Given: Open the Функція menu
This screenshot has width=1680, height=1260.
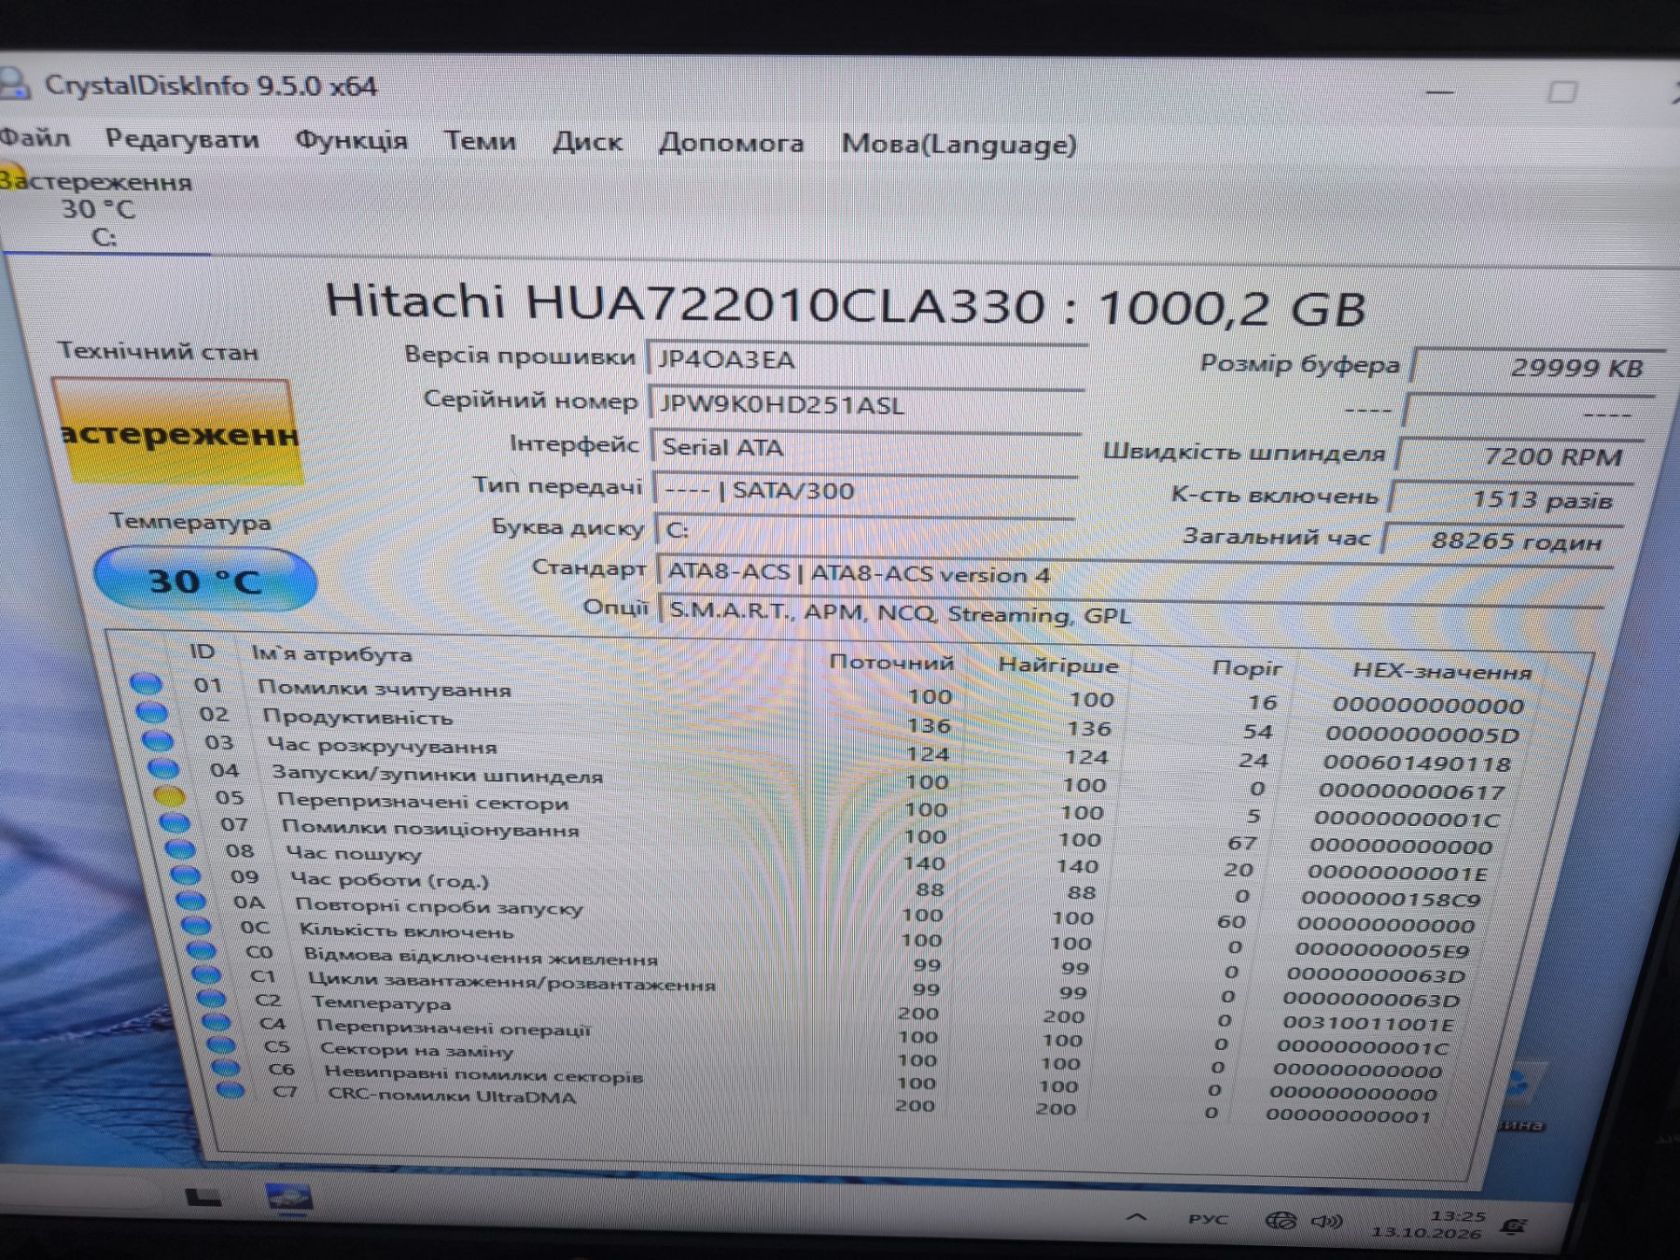Looking at the screenshot, I should 351,140.
